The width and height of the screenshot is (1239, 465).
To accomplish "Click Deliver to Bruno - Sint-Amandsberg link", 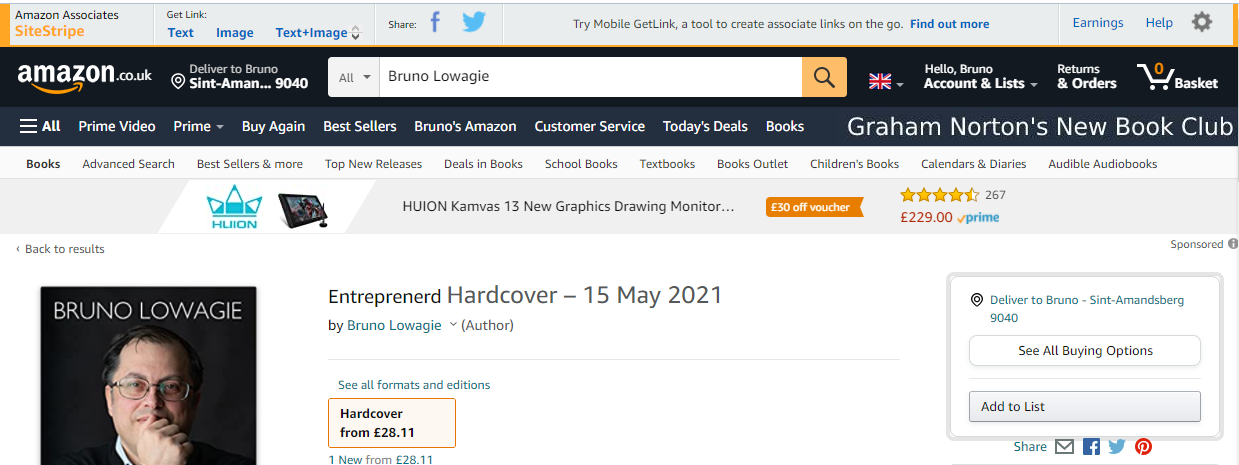I will (1087, 309).
